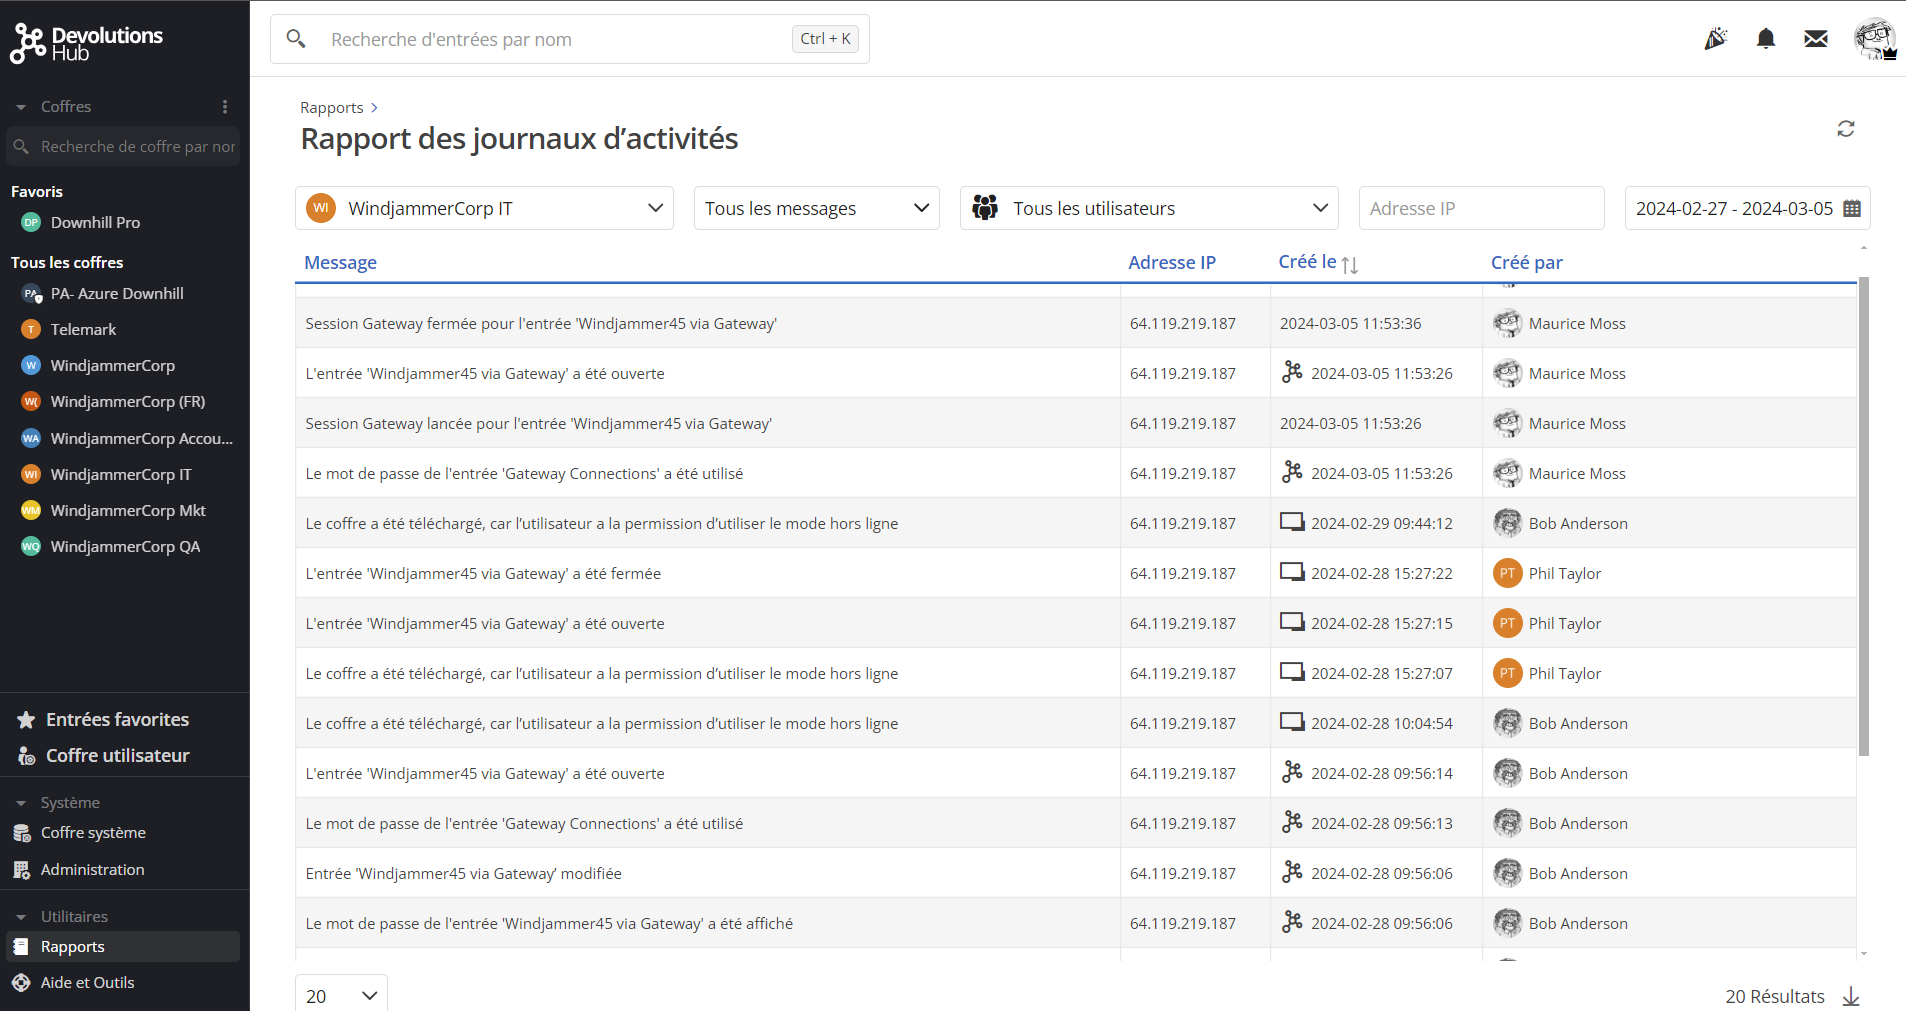The width and height of the screenshot is (1906, 1011).
Task: Refresh the activity logs report
Action: (1846, 129)
